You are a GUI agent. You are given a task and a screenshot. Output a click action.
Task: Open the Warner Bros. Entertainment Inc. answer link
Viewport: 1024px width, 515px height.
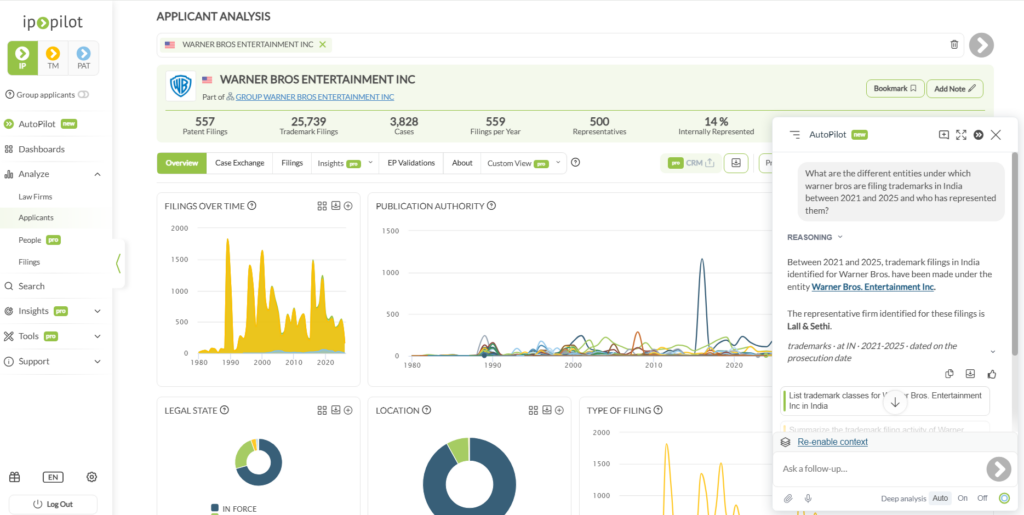pyautogui.click(x=874, y=287)
